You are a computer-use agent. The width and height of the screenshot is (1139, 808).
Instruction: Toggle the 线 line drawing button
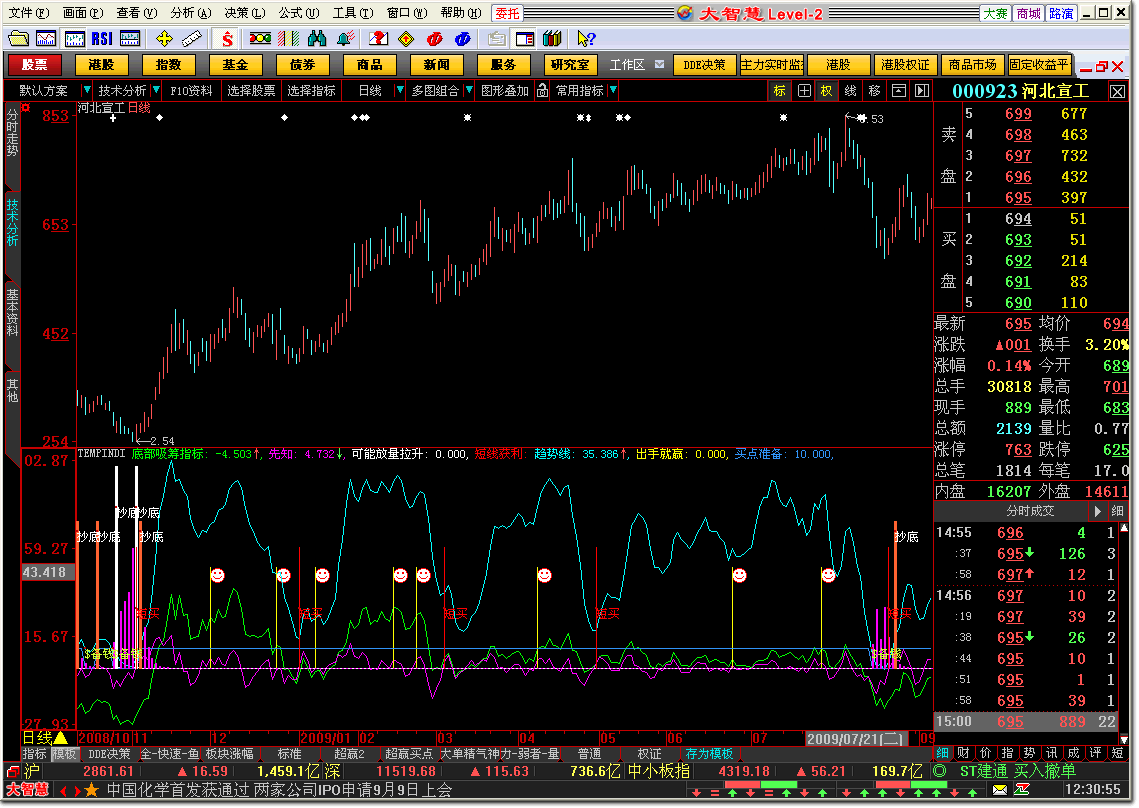tap(851, 91)
